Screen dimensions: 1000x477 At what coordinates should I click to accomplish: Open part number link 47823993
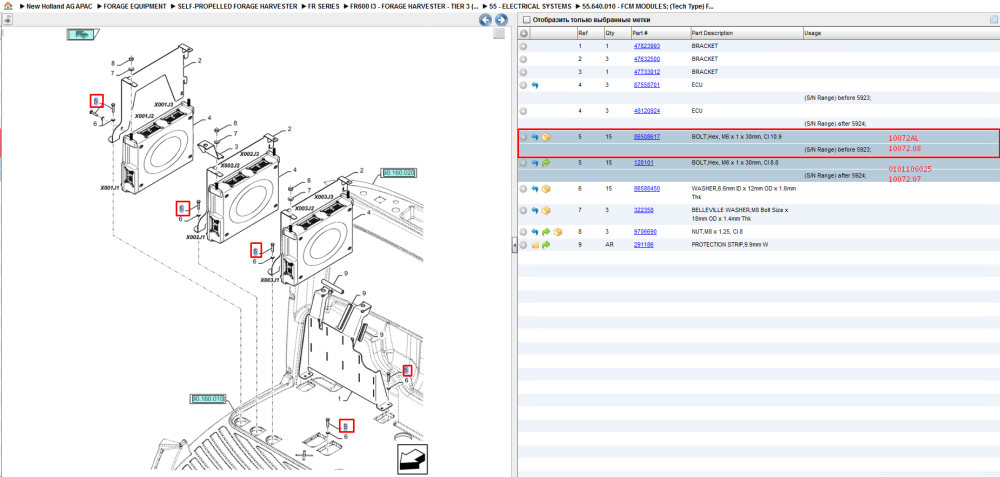(x=646, y=47)
